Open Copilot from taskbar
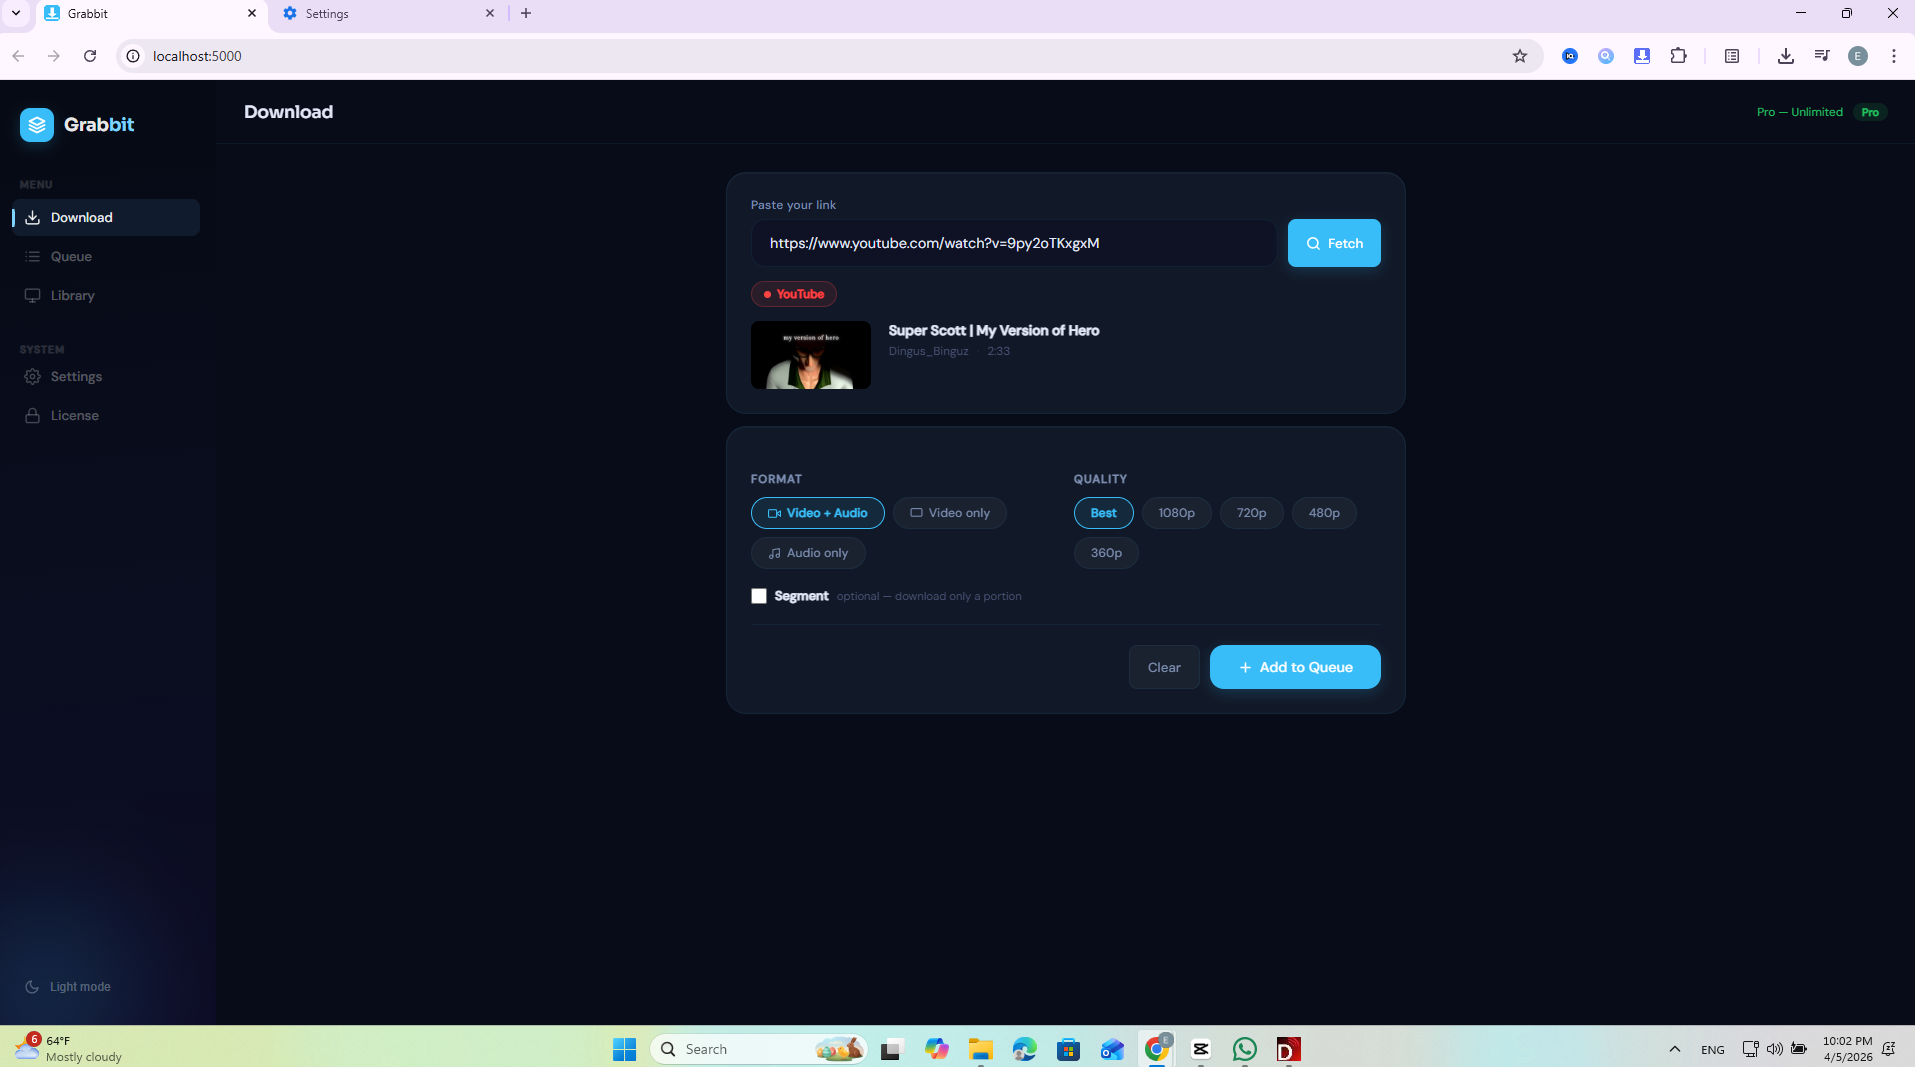1915x1067 pixels. pos(937,1049)
